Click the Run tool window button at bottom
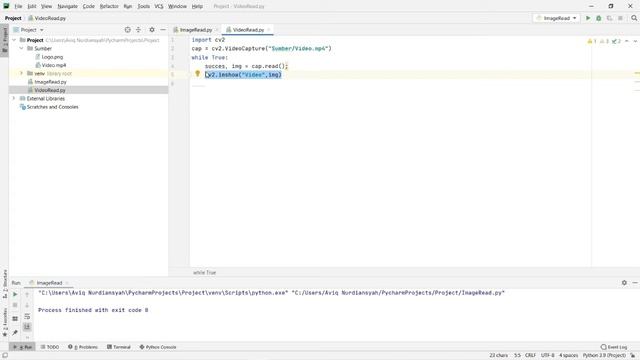Screen dimensions: 640x360 click(x=22, y=347)
